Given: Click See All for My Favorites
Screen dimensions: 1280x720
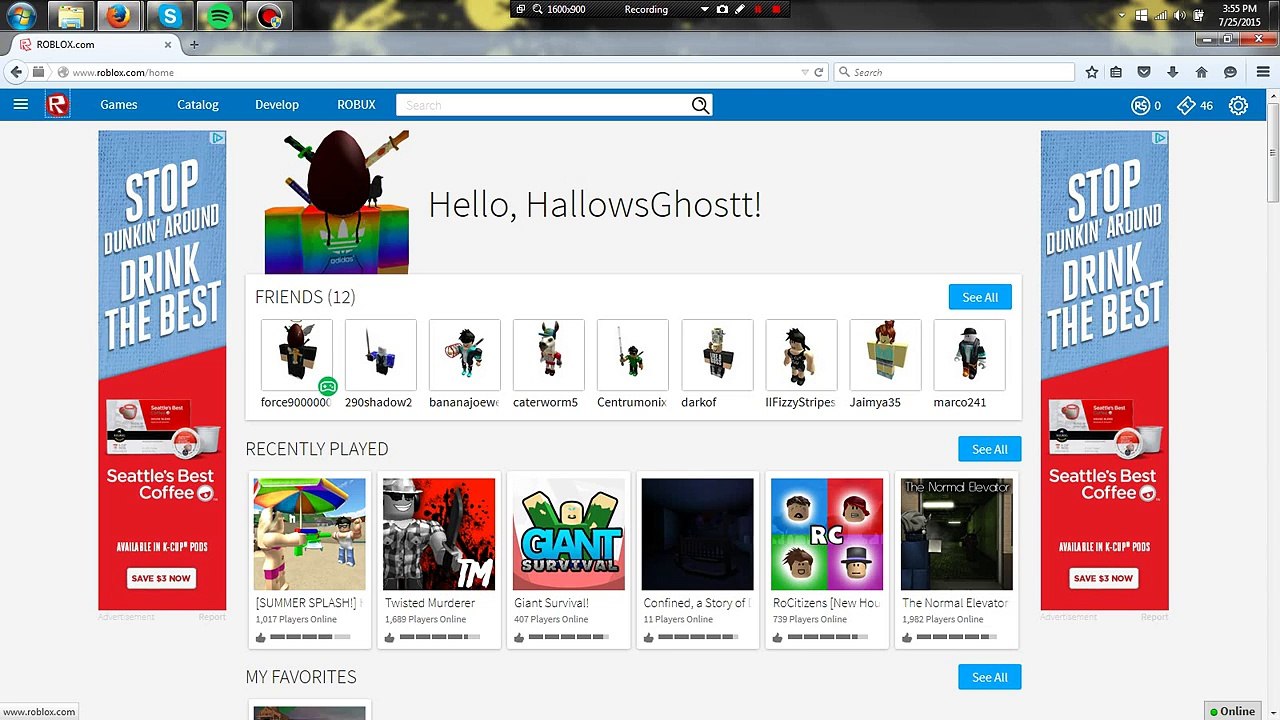Looking at the screenshot, I should [989, 677].
